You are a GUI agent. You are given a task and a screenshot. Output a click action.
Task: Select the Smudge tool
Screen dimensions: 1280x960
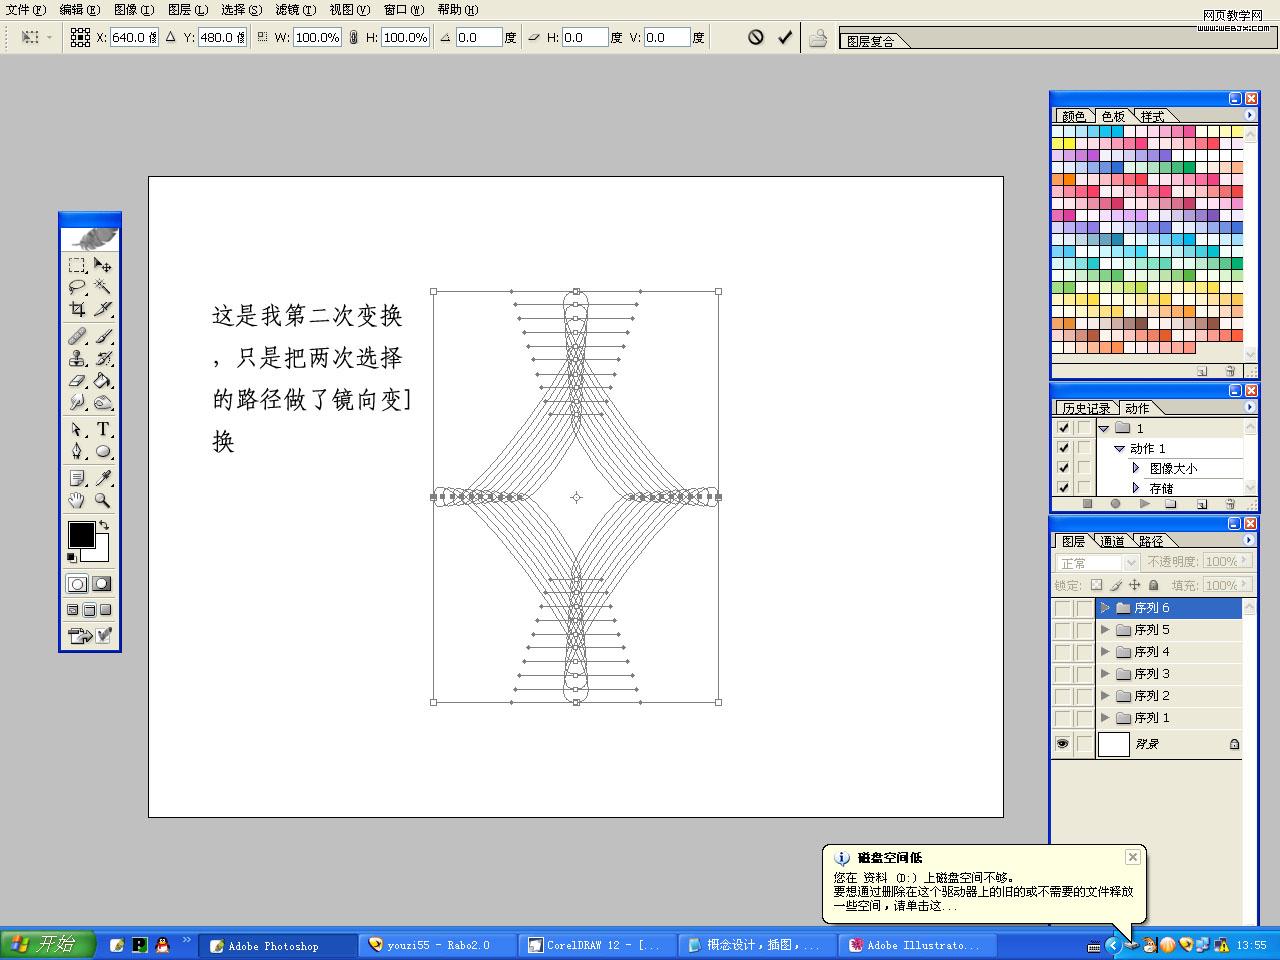pyautogui.click(x=77, y=403)
